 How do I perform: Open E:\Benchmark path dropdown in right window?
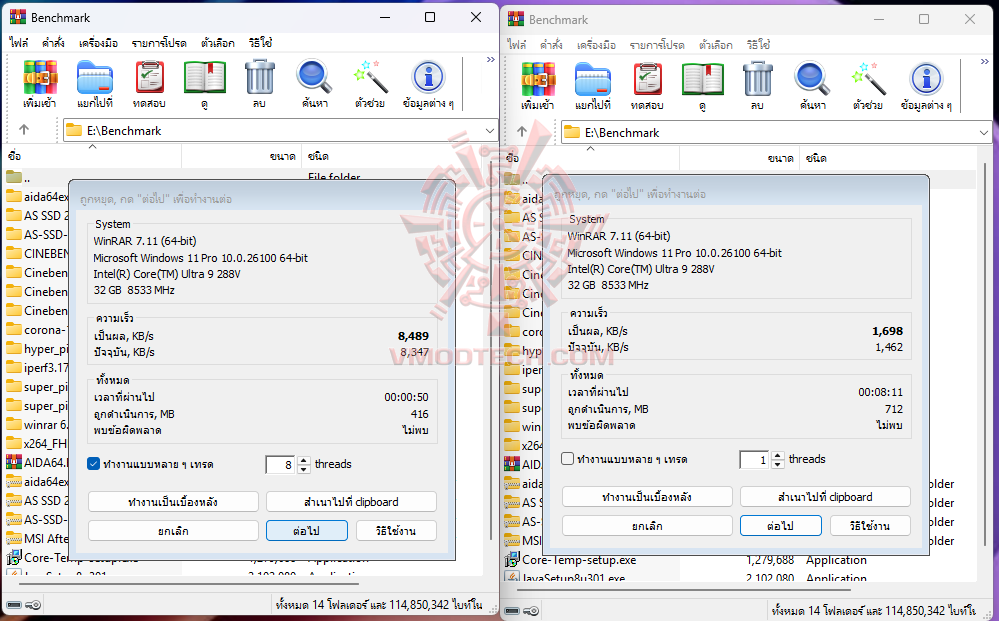[x=984, y=132]
